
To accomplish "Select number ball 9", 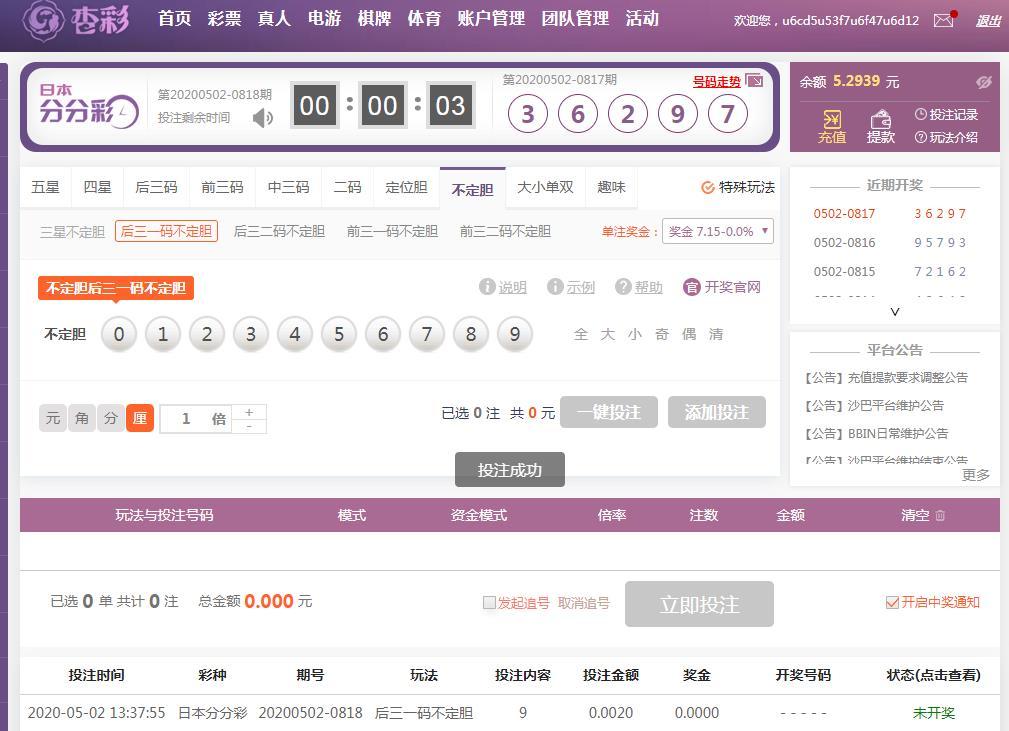I will pos(515,334).
